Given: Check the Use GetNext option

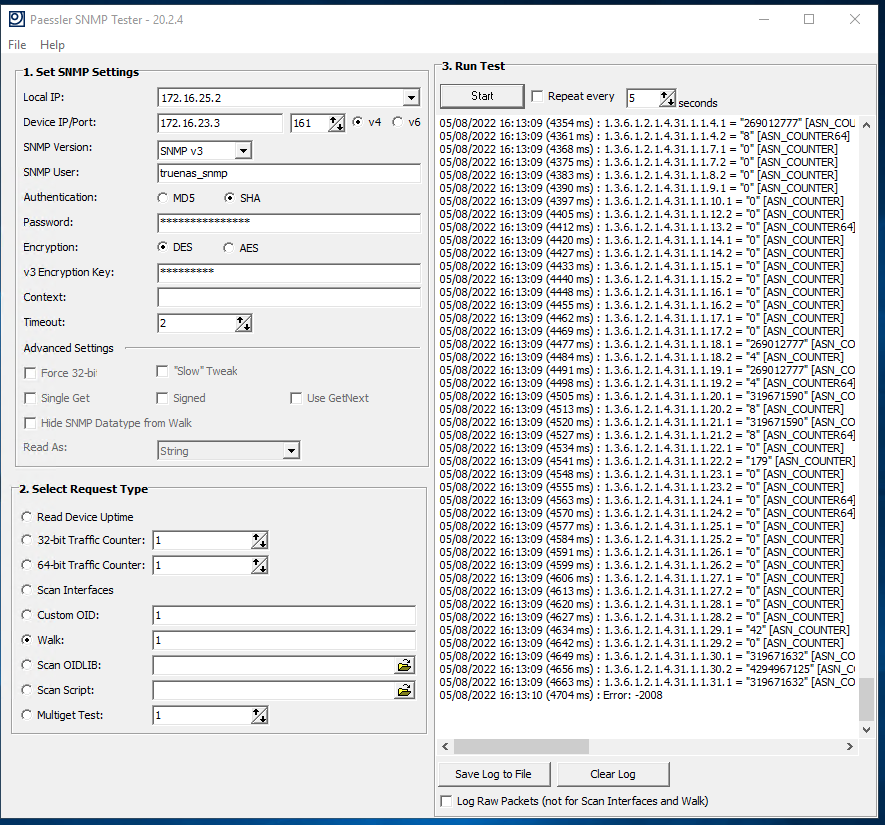Looking at the screenshot, I should tap(296, 398).
